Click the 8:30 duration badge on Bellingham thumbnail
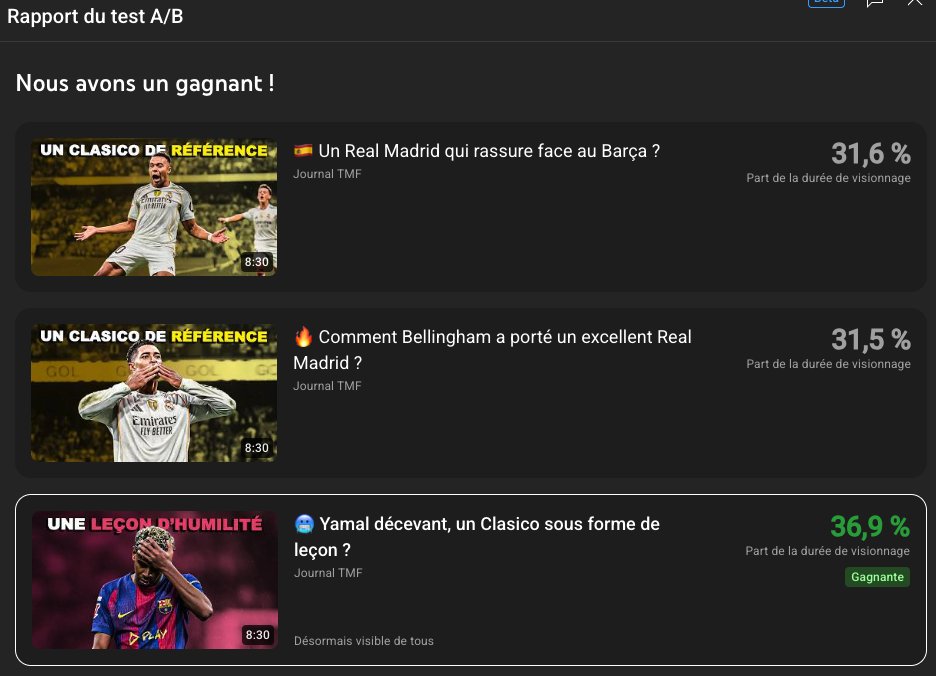936x676 pixels. pos(257,448)
